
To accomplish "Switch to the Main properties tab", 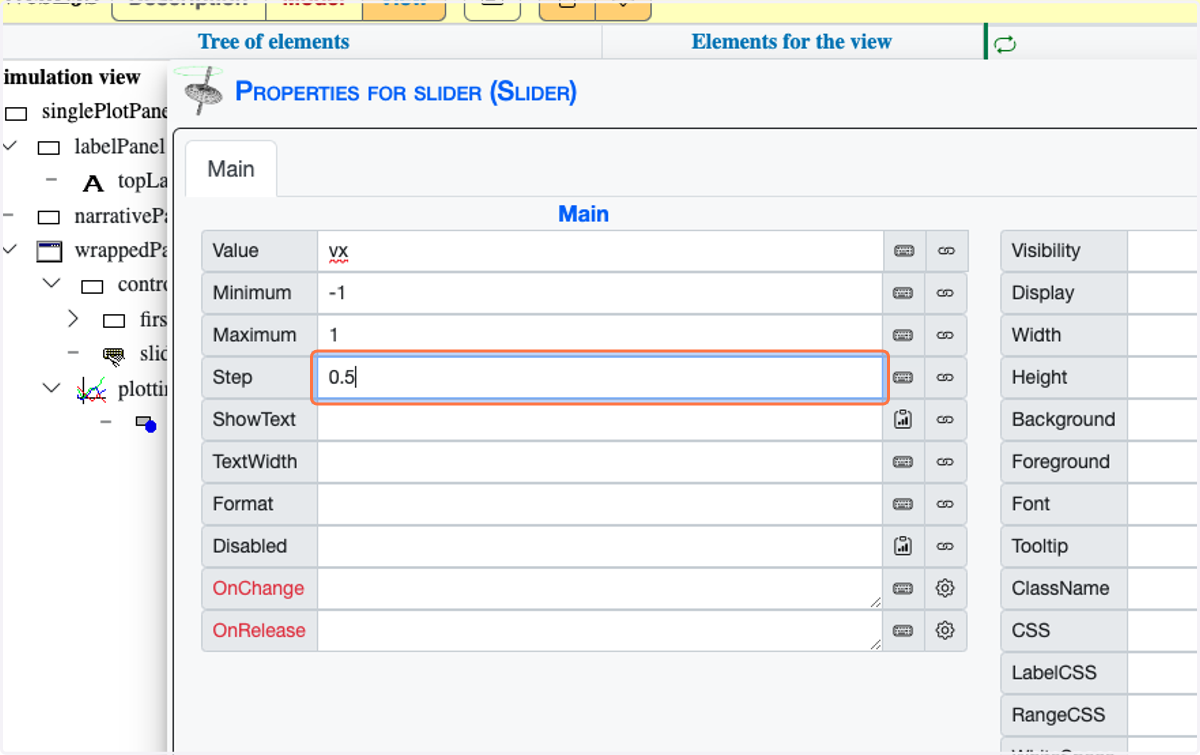I will 231,168.
